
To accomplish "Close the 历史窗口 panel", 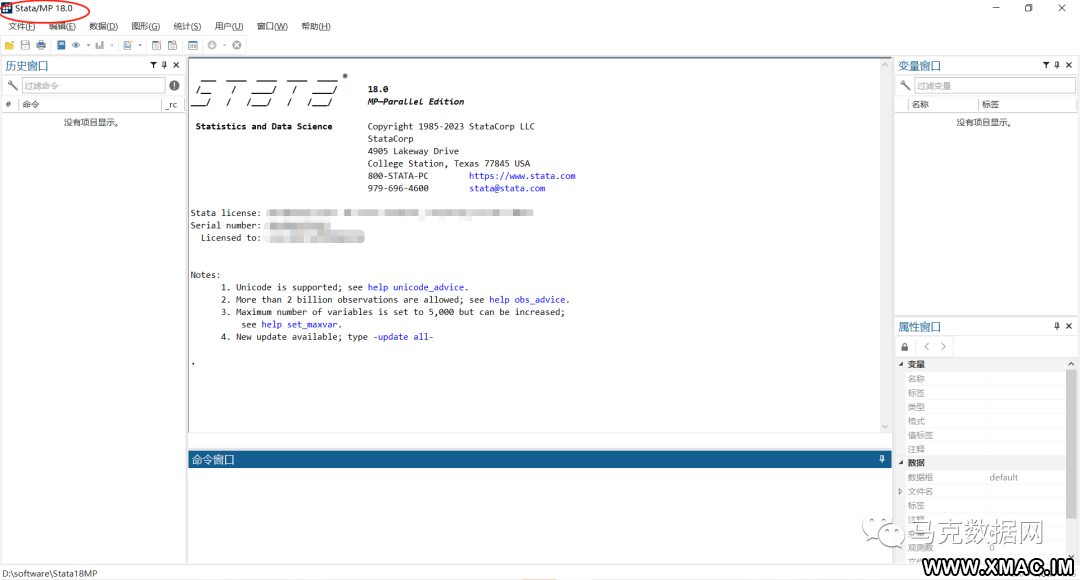I will pos(176,65).
